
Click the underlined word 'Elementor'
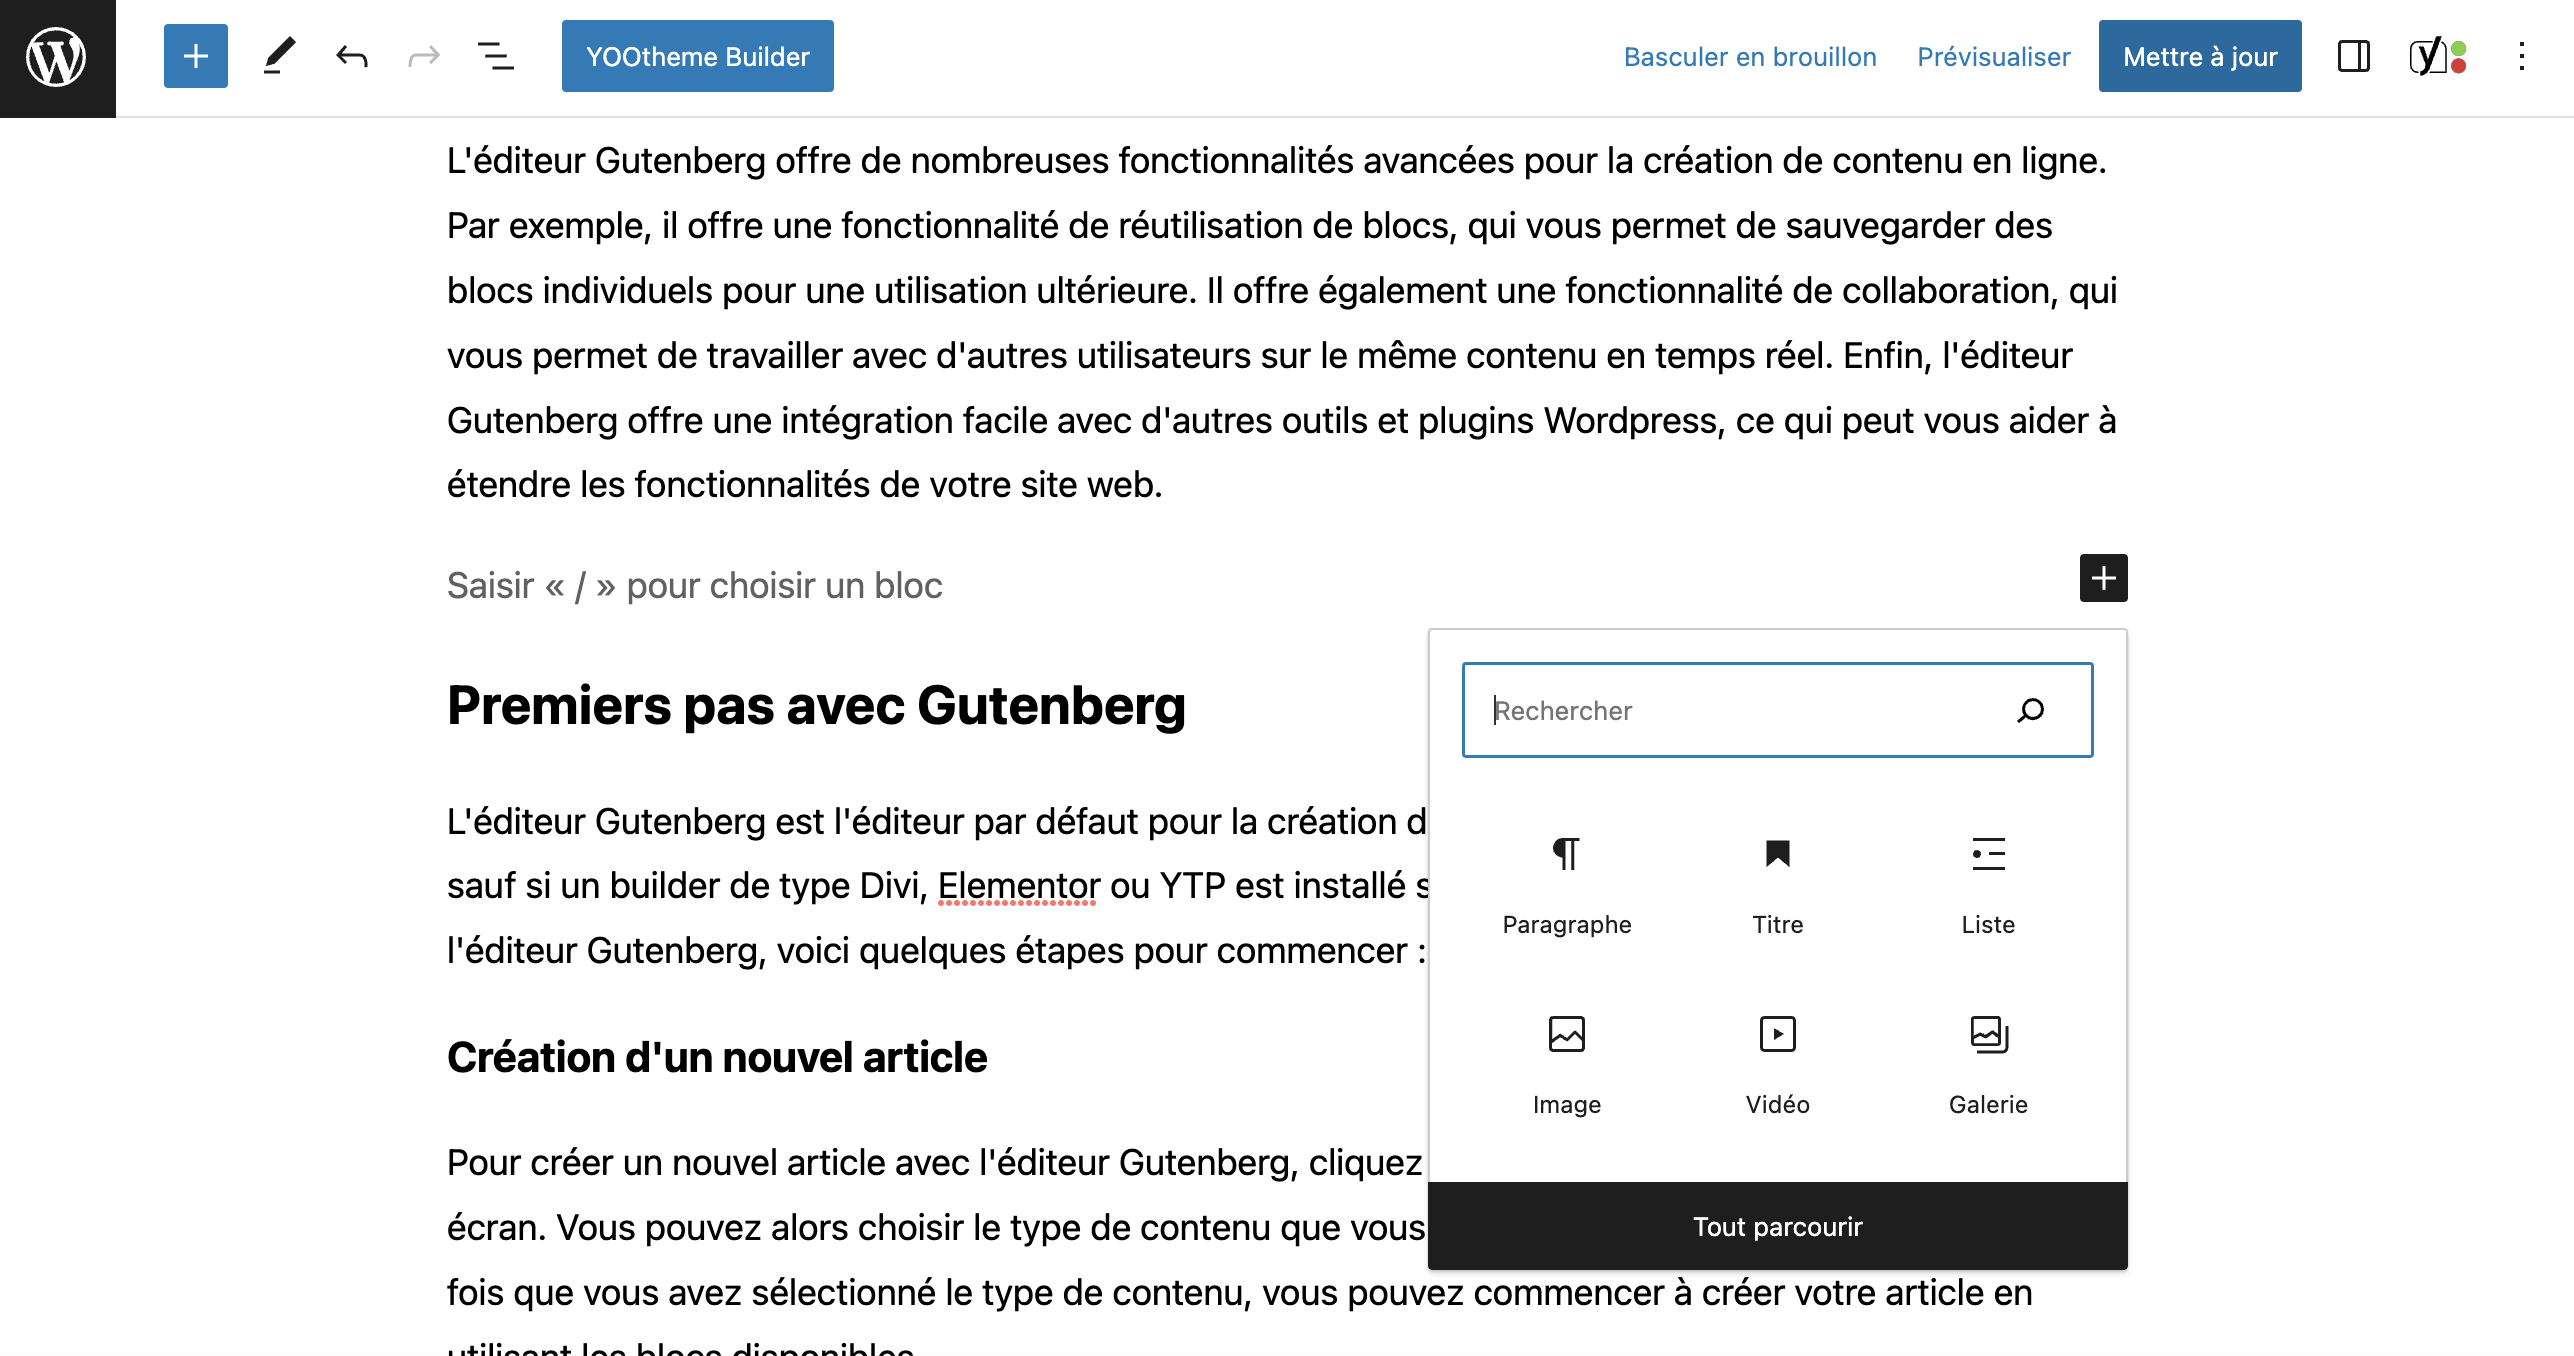(x=1018, y=886)
